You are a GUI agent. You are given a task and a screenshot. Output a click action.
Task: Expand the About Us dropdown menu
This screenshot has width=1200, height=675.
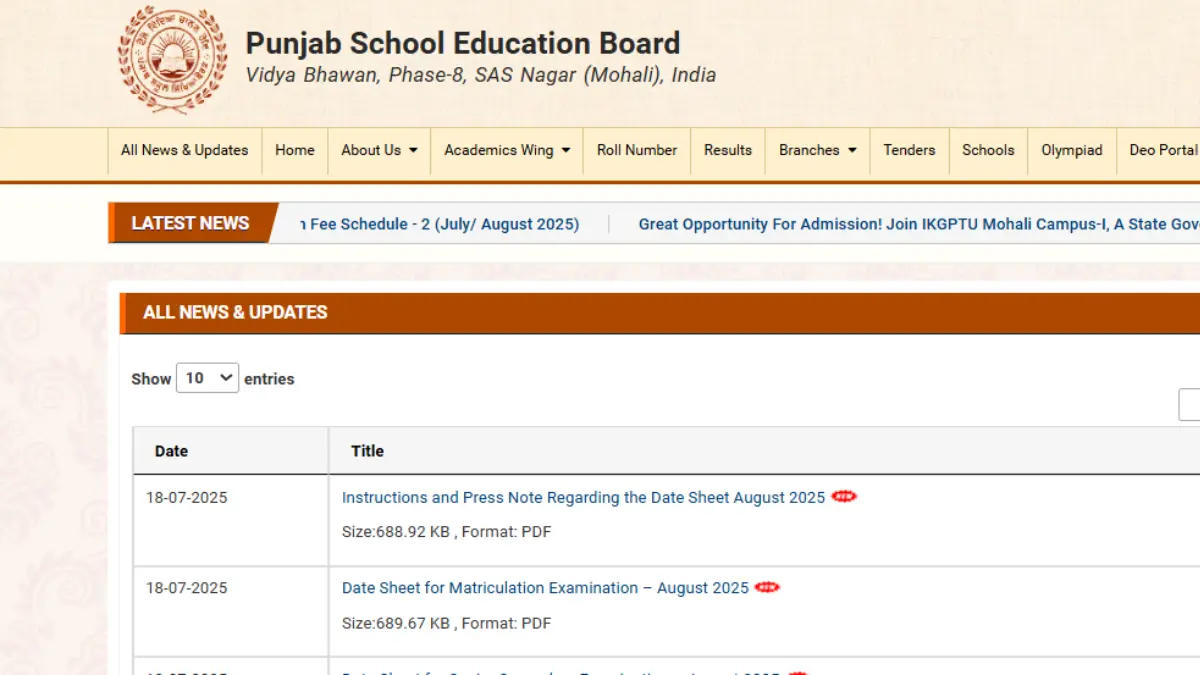(x=379, y=150)
